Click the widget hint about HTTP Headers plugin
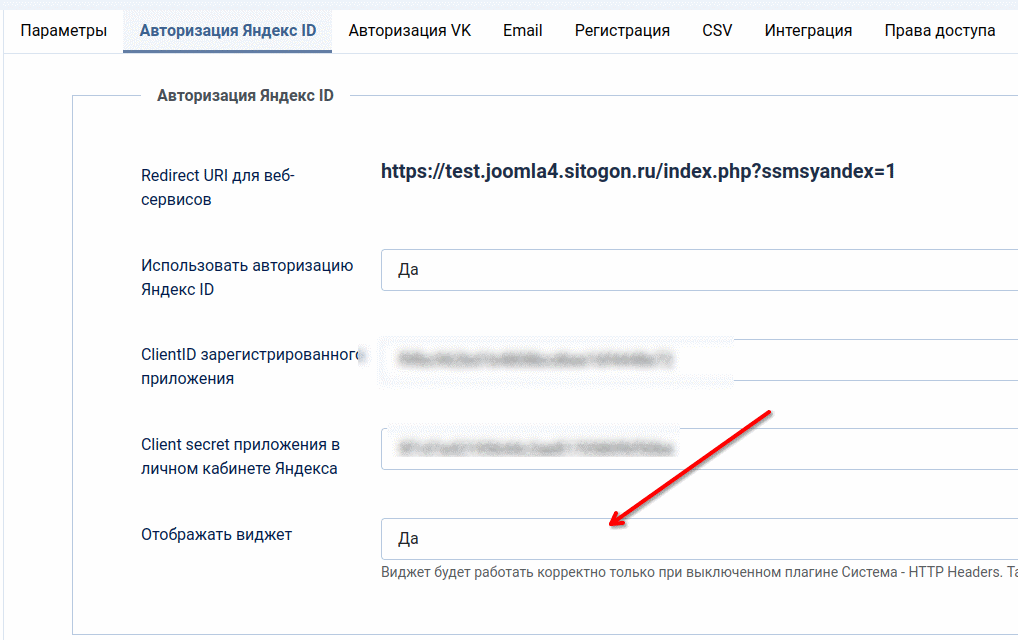This screenshot has height=640, width=1018. pyautogui.click(x=699, y=572)
